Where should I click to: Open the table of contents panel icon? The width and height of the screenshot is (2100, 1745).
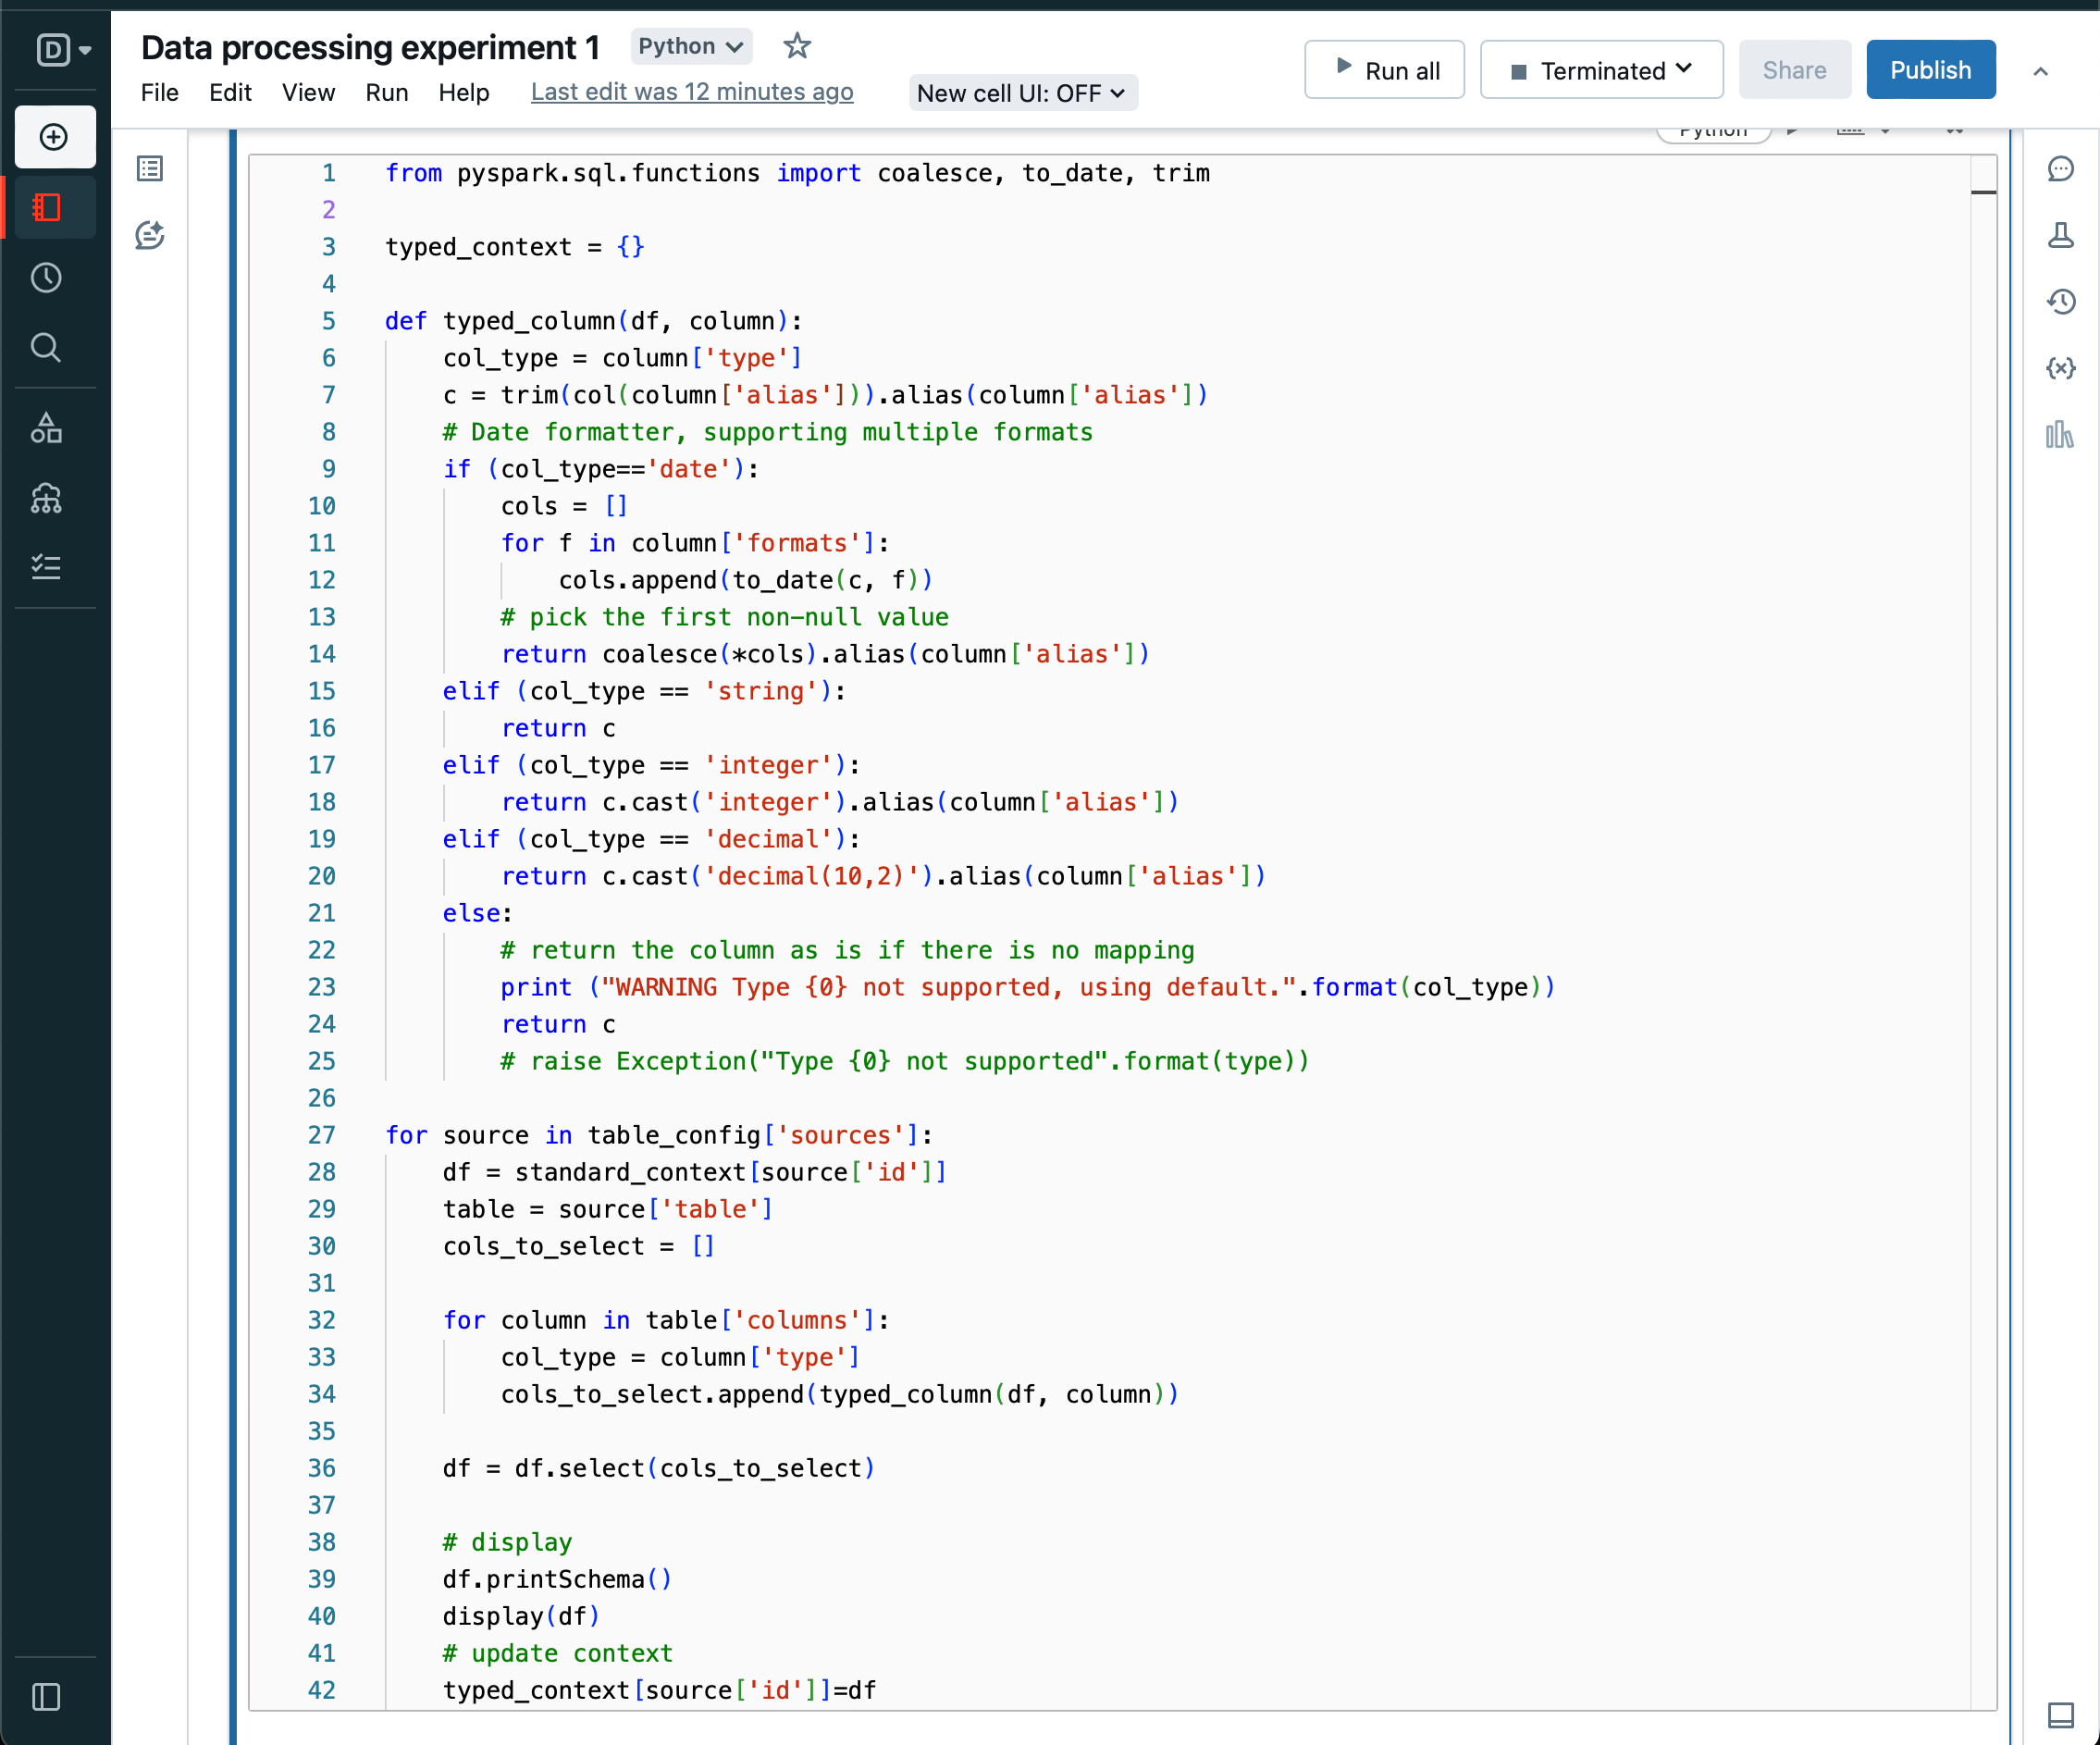coord(150,168)
